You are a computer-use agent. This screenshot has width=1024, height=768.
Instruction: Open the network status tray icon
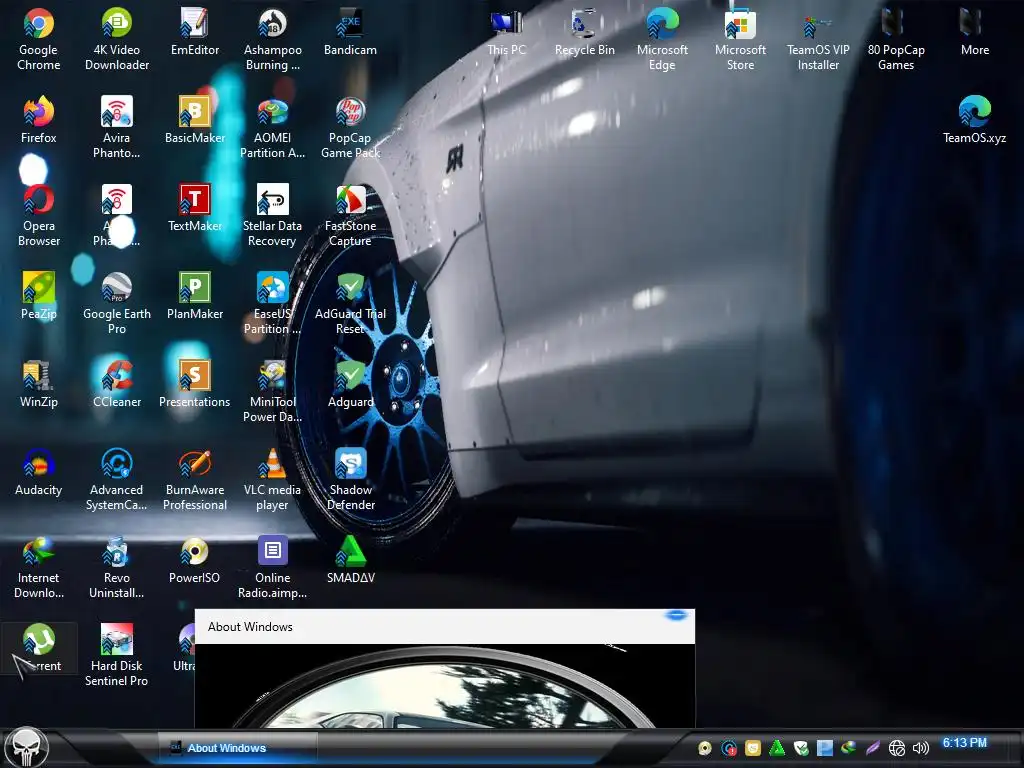(897, 748)
